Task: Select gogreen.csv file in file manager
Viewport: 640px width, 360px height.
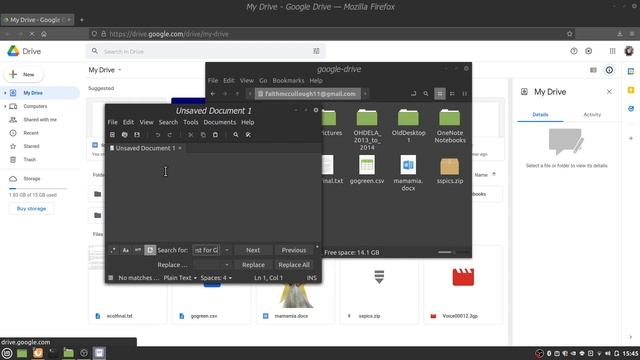Action: point(367,169)
